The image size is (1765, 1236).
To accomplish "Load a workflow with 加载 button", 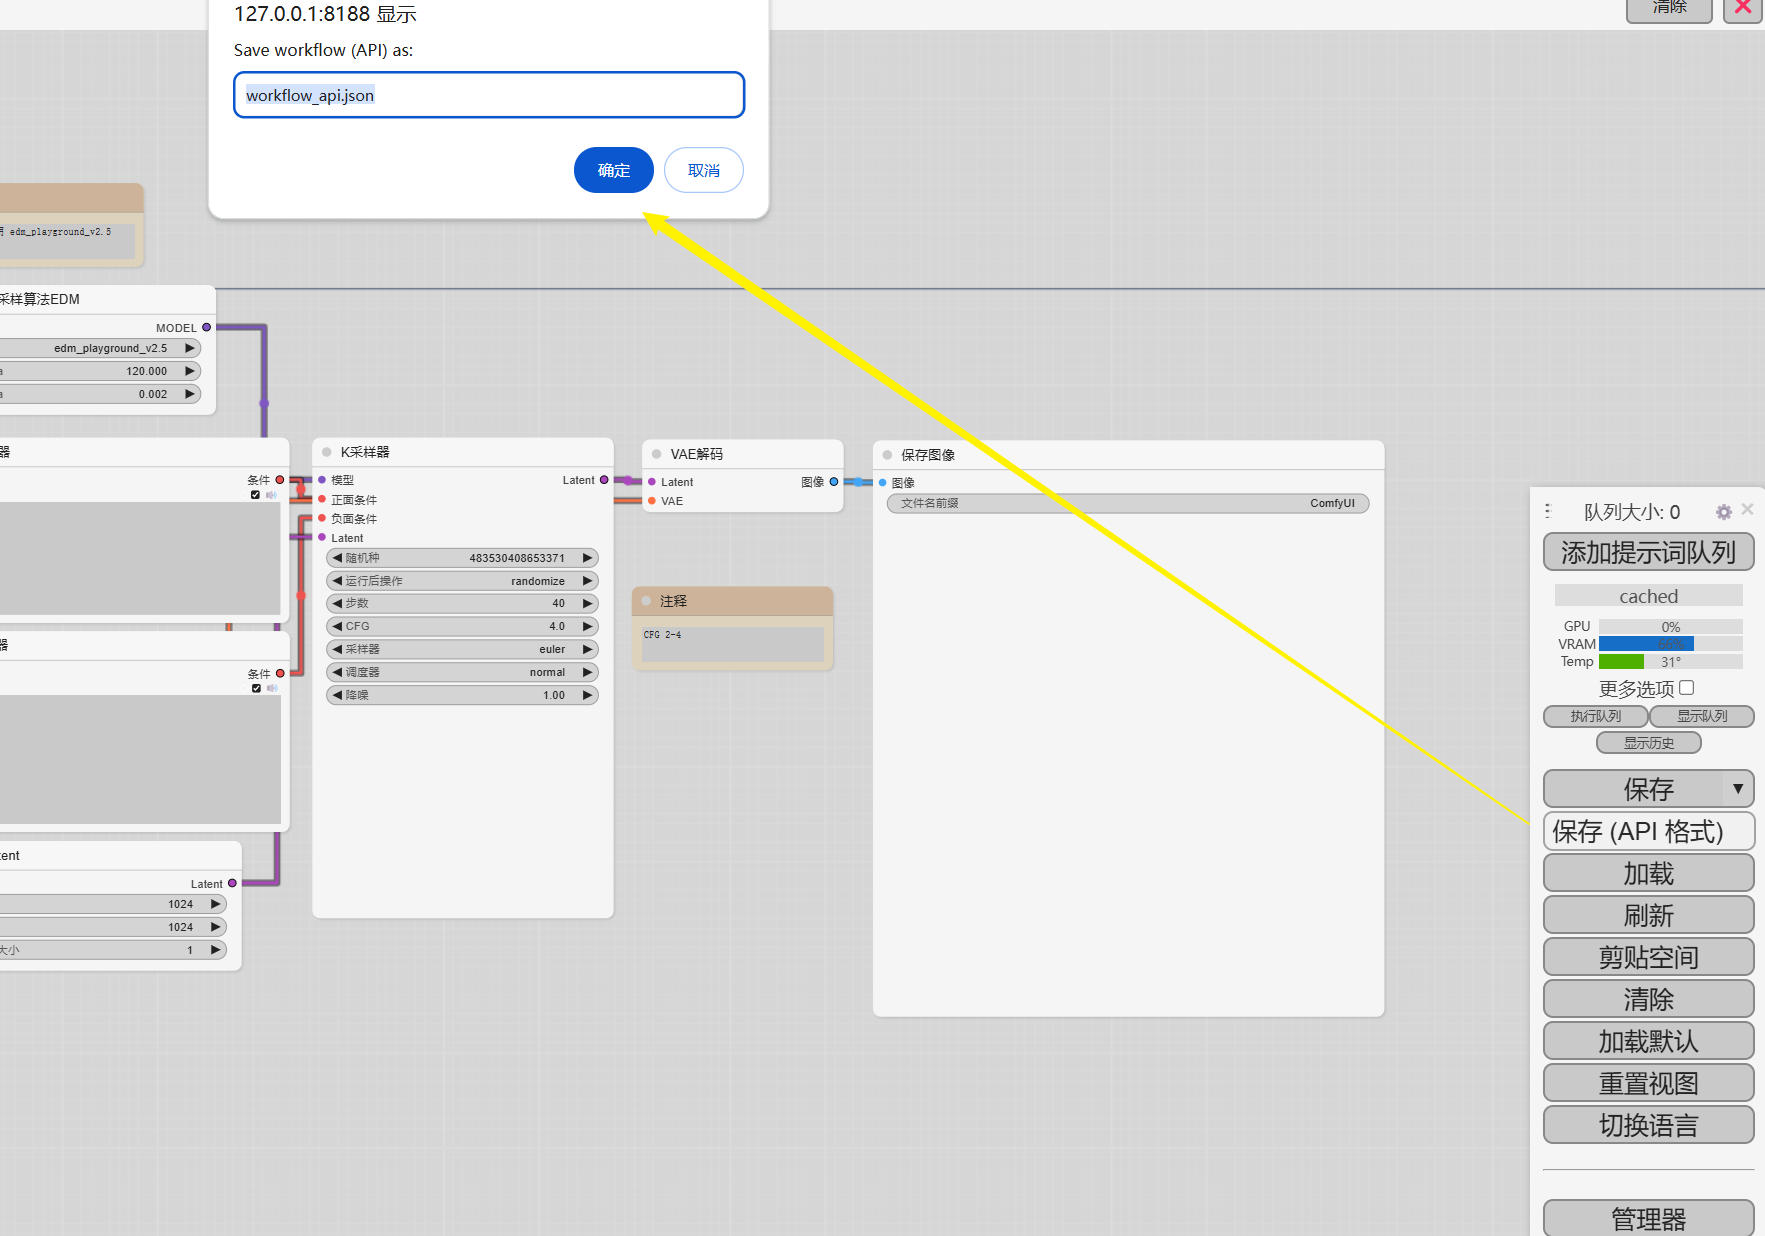I will coord(1648,873).
